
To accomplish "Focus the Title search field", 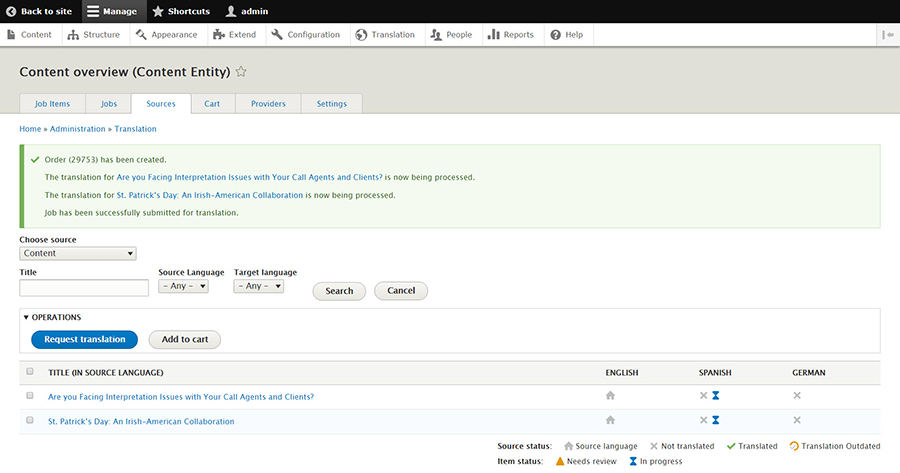I will click(x=84, y=288).
